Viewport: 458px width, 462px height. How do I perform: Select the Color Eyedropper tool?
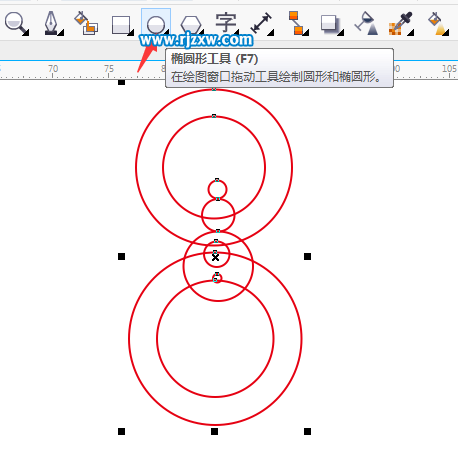401,23
